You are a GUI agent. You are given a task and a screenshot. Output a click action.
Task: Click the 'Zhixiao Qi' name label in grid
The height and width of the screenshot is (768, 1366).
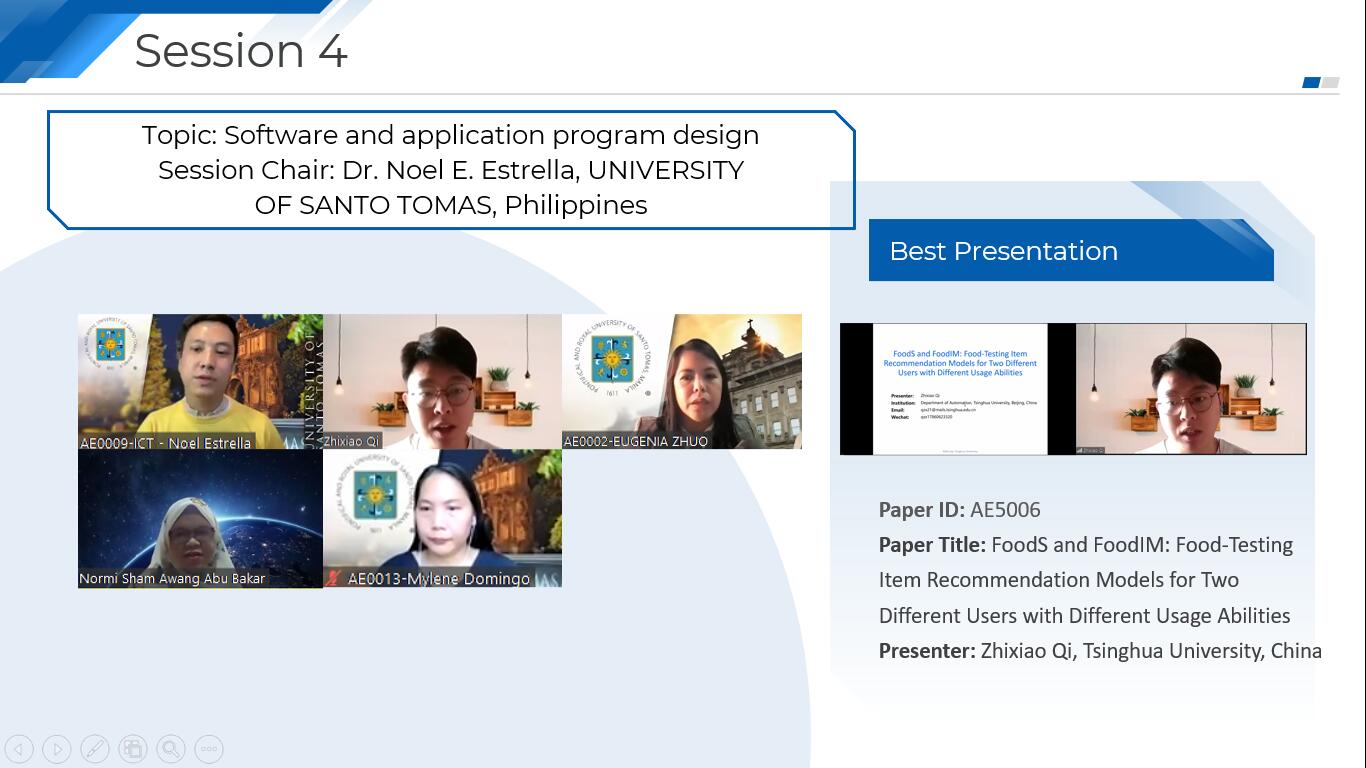pyautogui.click(x=352, y=441)
